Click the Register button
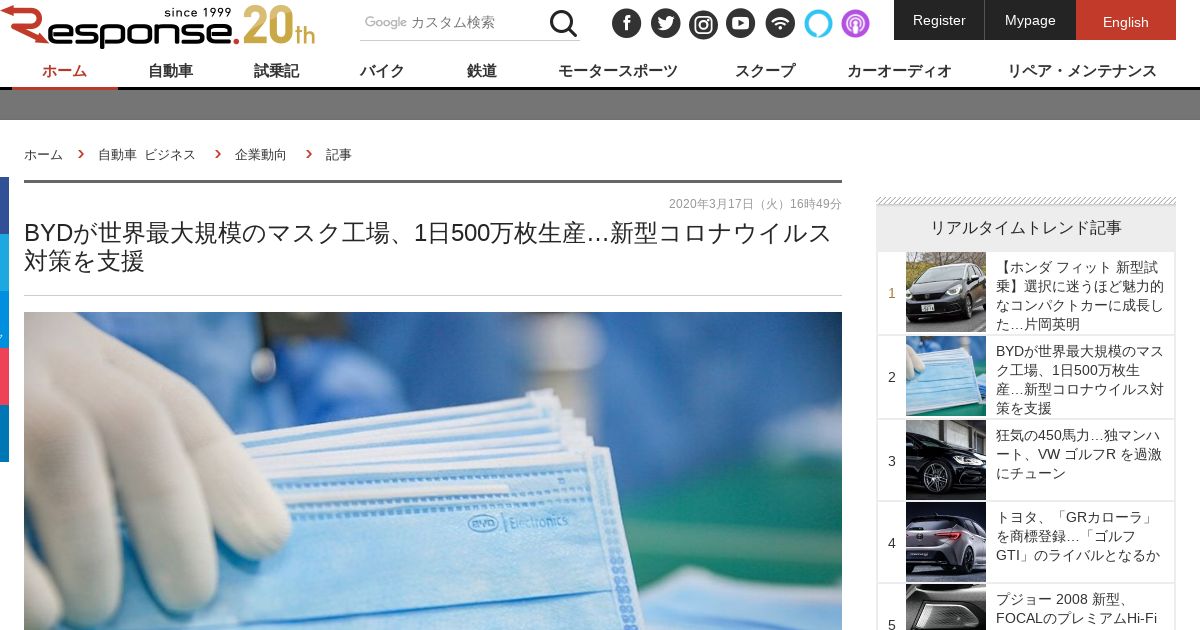Viewport: 1200px width, 630px height. 939,20
